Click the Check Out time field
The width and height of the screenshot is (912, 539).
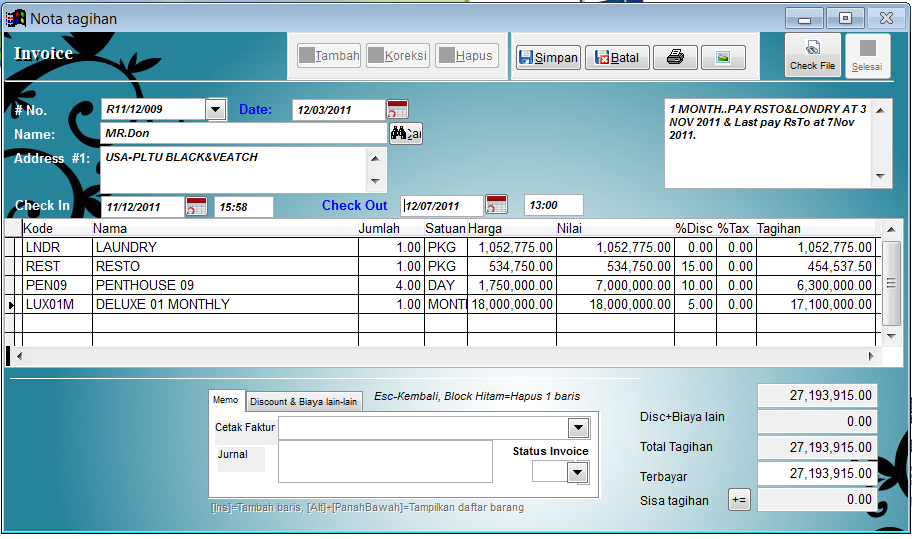(x=553, y=206)
